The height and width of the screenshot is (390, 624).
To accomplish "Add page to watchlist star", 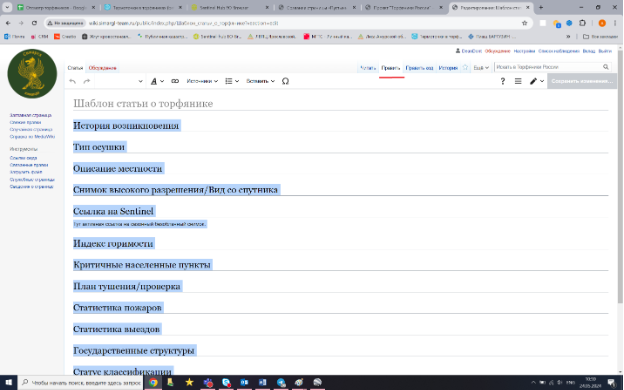I will tap(465, 68).
